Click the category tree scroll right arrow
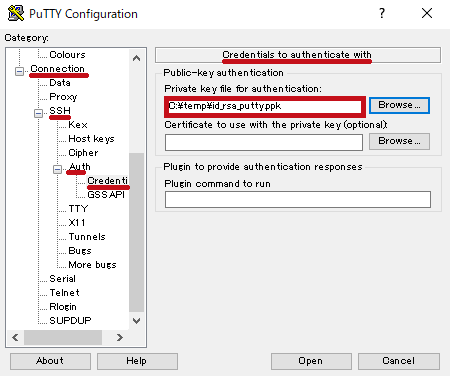 pyautogui.click(x=120, y=337)
